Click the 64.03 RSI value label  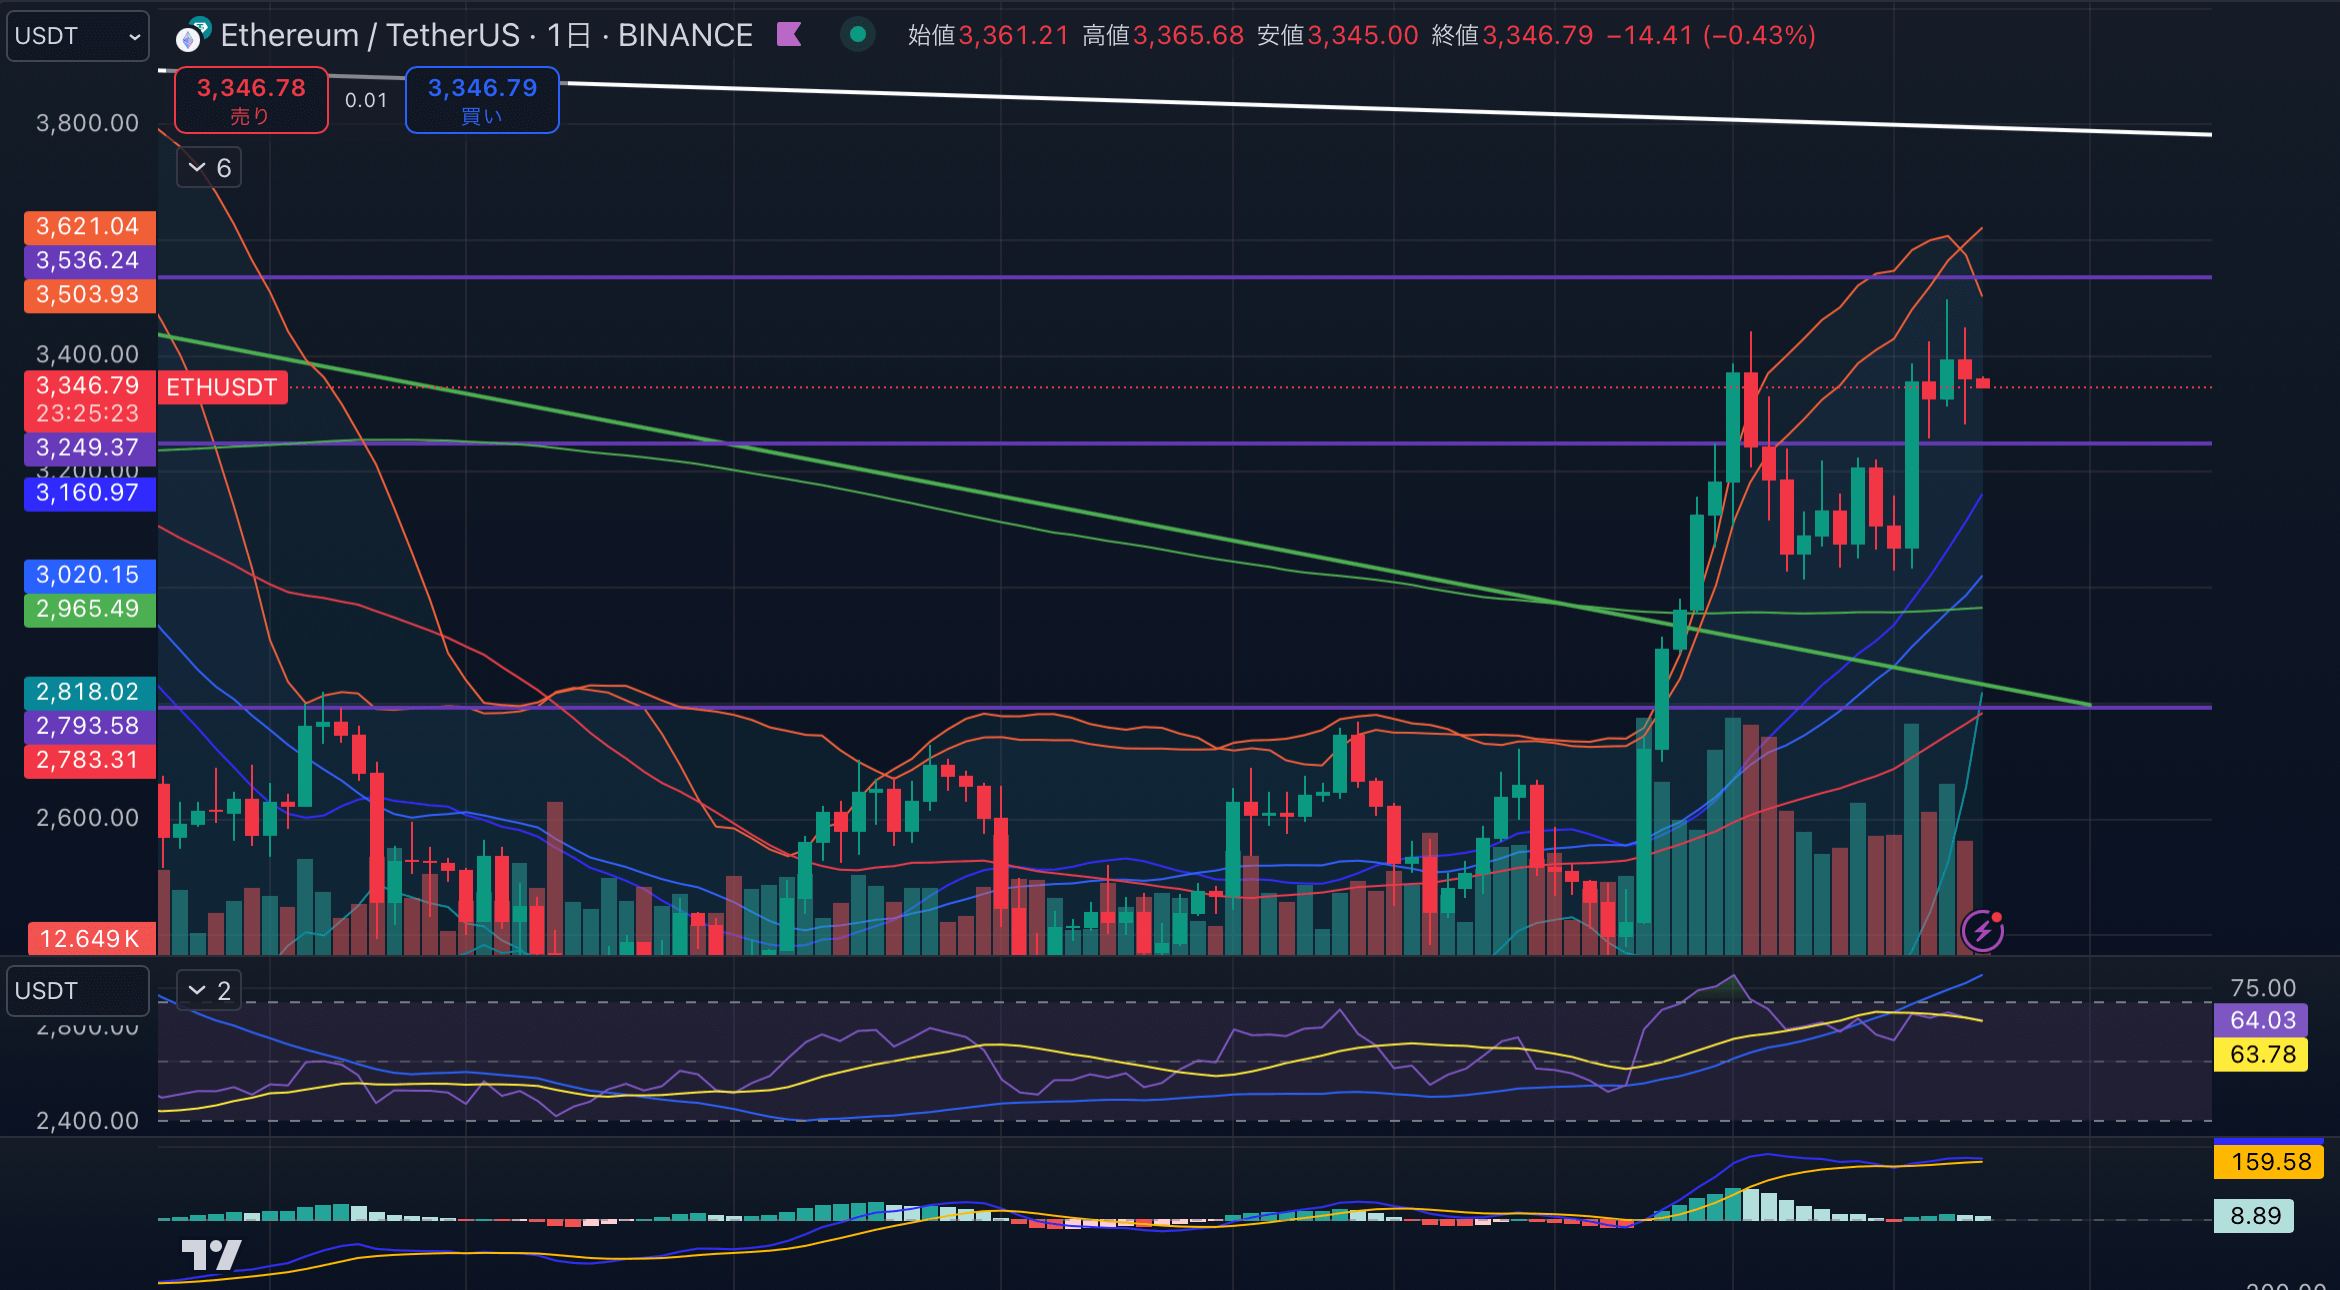click(2262, 1021)
